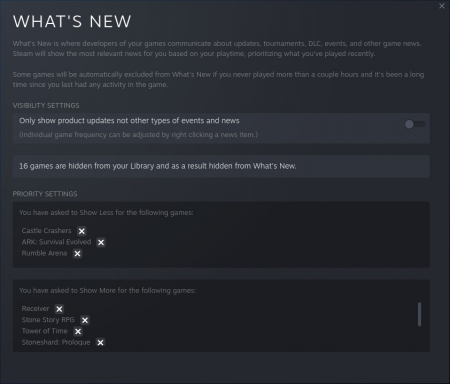The width and height of the screenshot is (450, 384).
Task: Remove ARK: Survival Evolved from Show Less
Action: point(101,242)
